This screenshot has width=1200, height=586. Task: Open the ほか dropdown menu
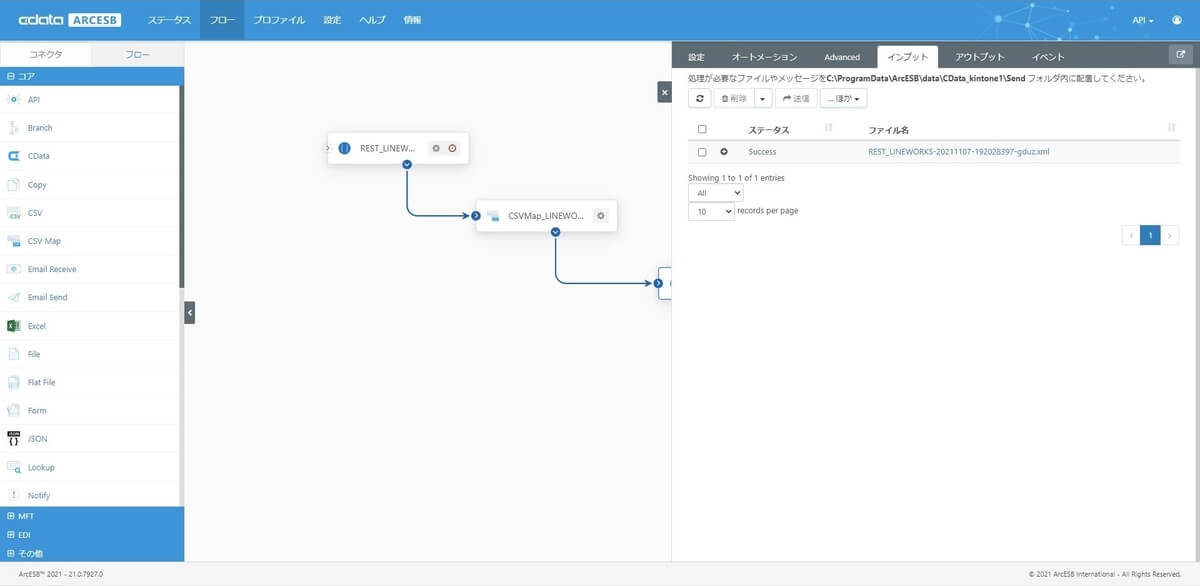tap(843, 98)
